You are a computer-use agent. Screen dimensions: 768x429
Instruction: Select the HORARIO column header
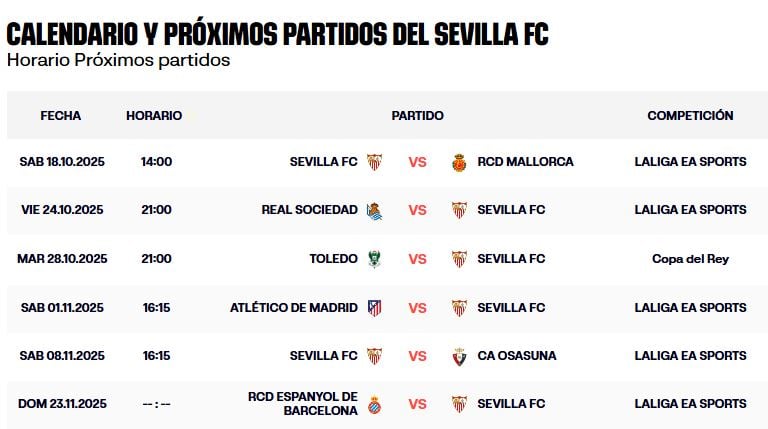[154, 116]
